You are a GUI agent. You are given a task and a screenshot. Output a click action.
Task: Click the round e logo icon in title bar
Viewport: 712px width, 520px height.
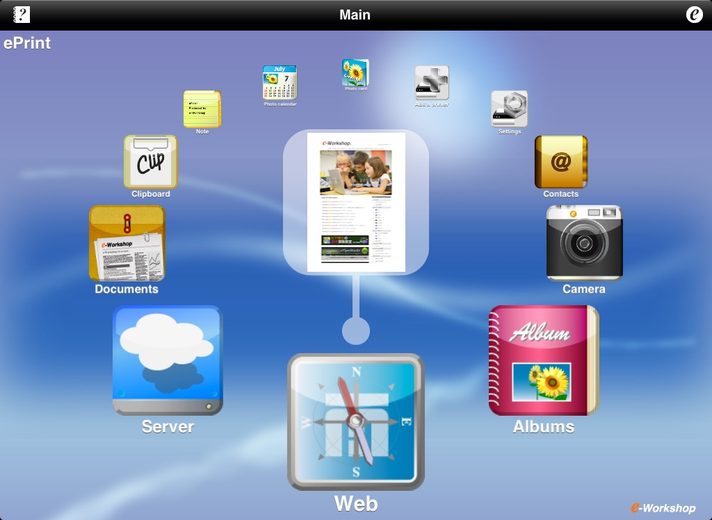[x=694, y=15]
